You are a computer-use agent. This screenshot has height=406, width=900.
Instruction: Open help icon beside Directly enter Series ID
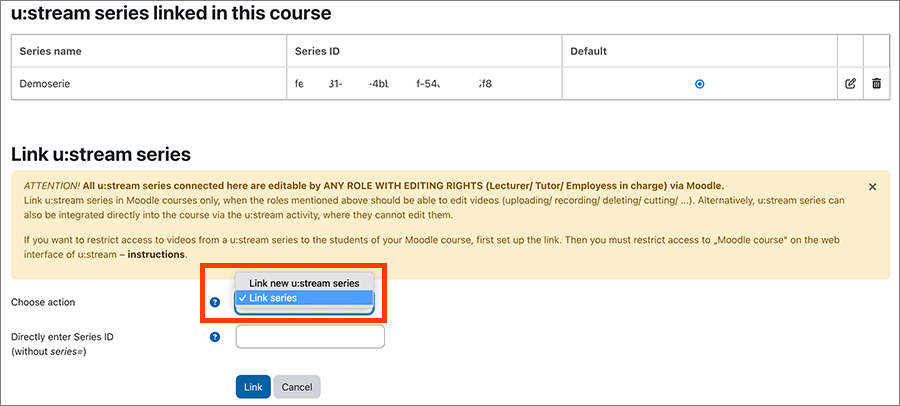point(215,337)
